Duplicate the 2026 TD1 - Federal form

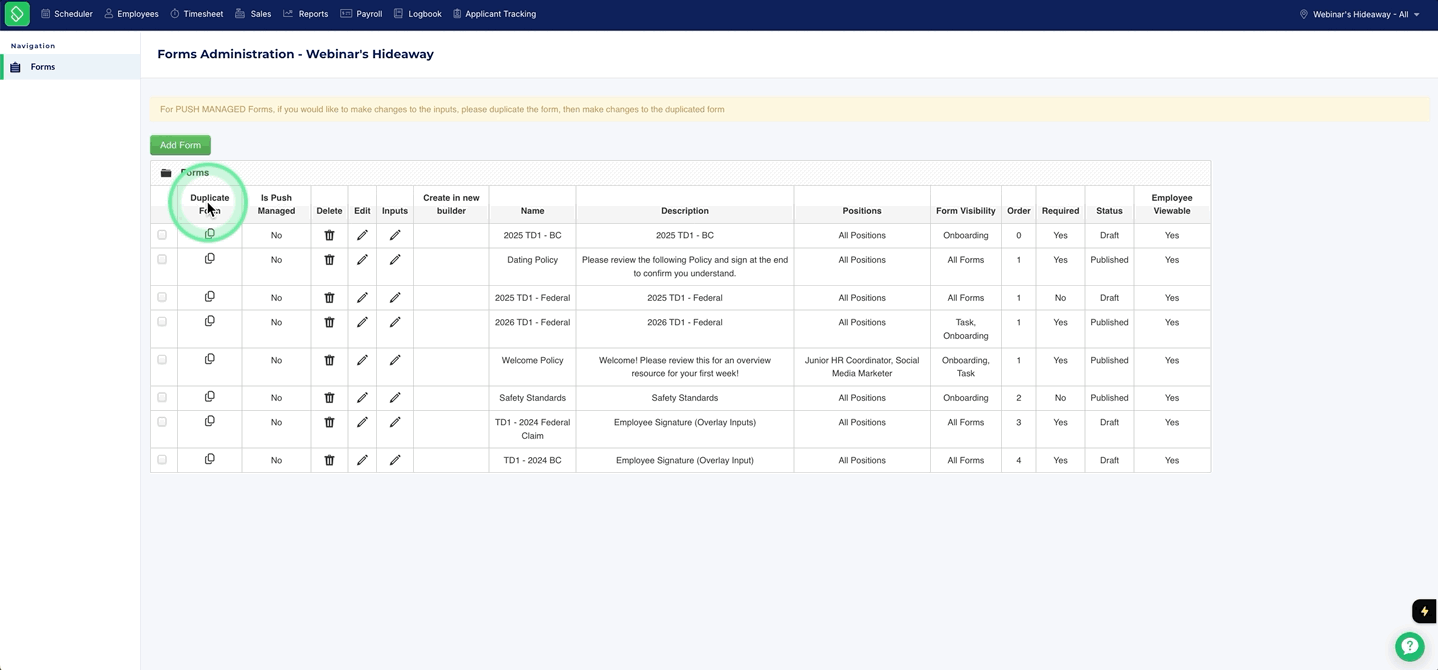pos(209,321)
